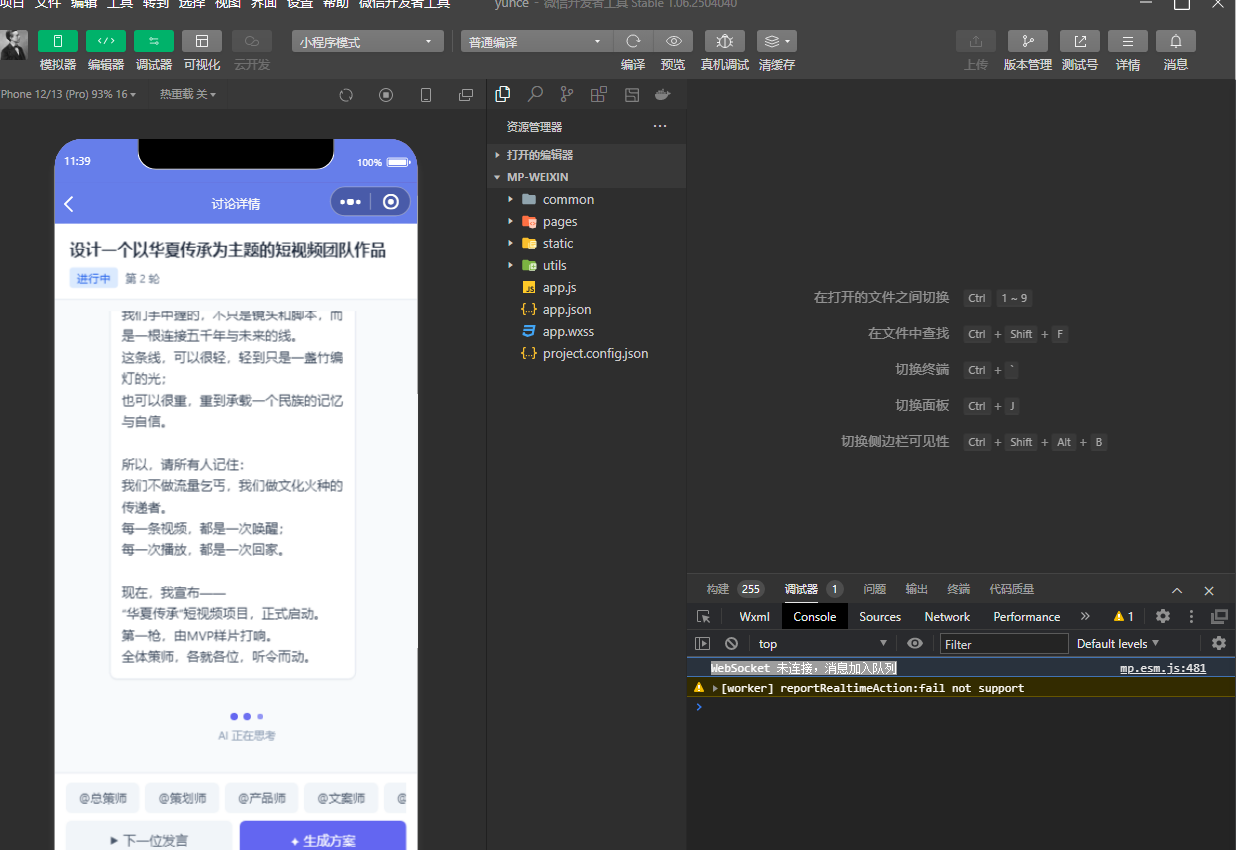The height and width of the screenshot is (850, 1236).
Task: Toggle the 模拟器 simulator panel button
Action: pyautogui.click(x=58, y=41)
